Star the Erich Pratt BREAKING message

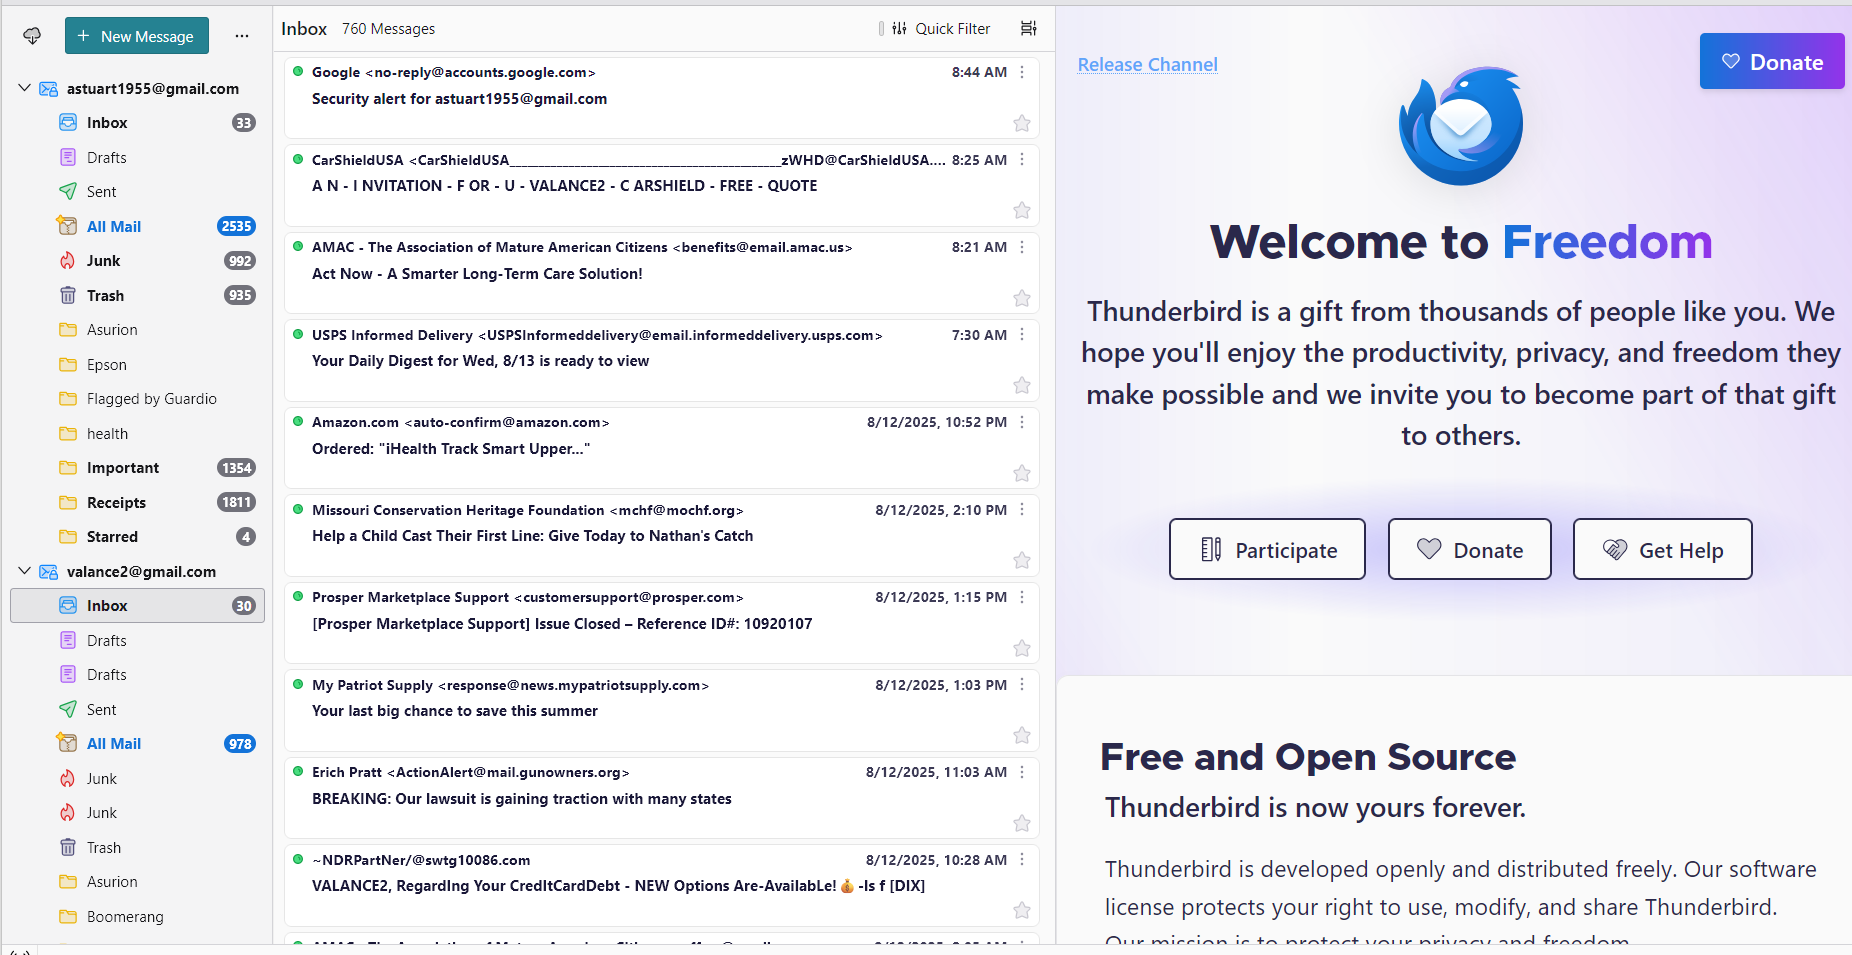coord(1022,824)
